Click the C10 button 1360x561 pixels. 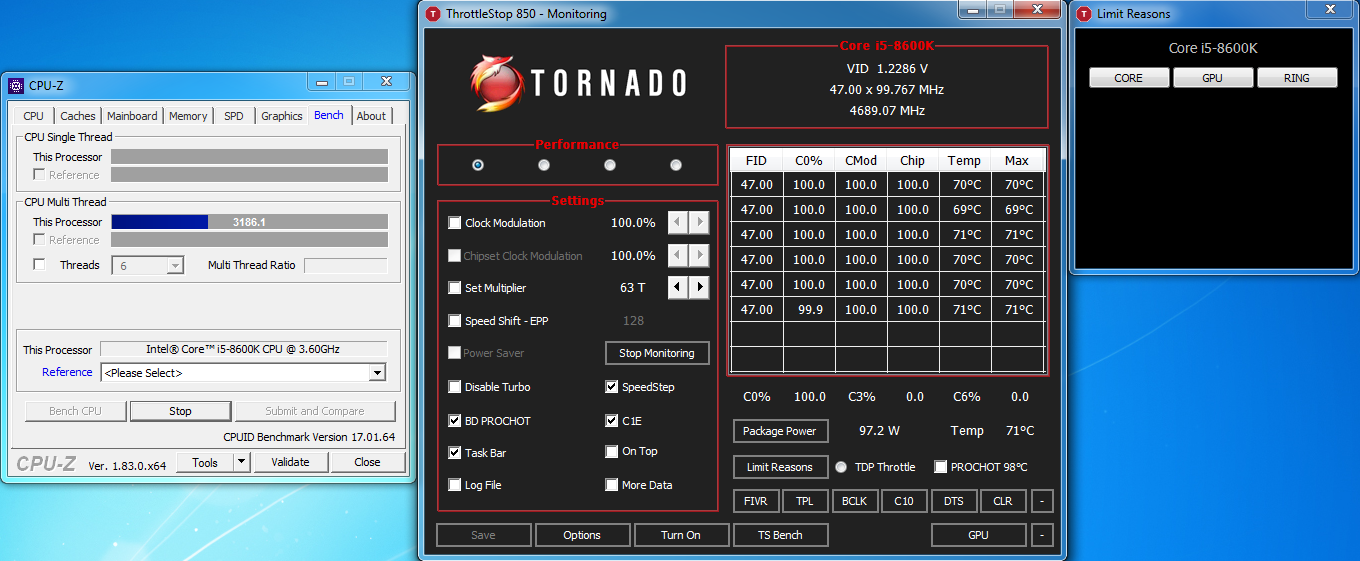(x=904, y=501)
